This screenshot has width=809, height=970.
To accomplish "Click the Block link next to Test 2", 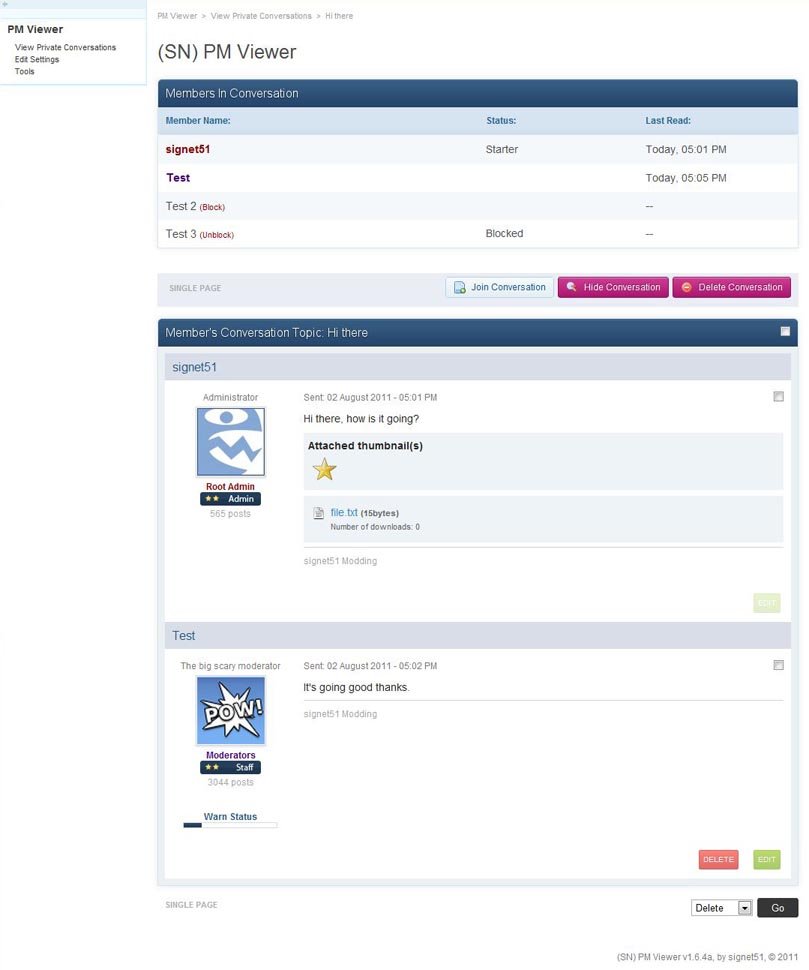I will pos(212,207).
